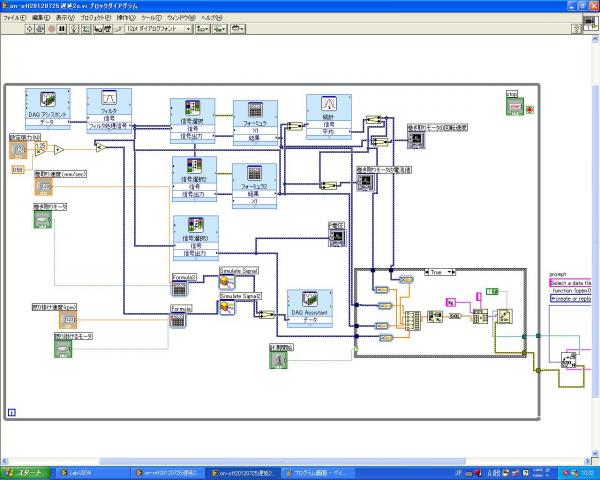Toggle the stop Boolean terminal
The height and width of the screenshot is (480, 600).
pos(514,106)
